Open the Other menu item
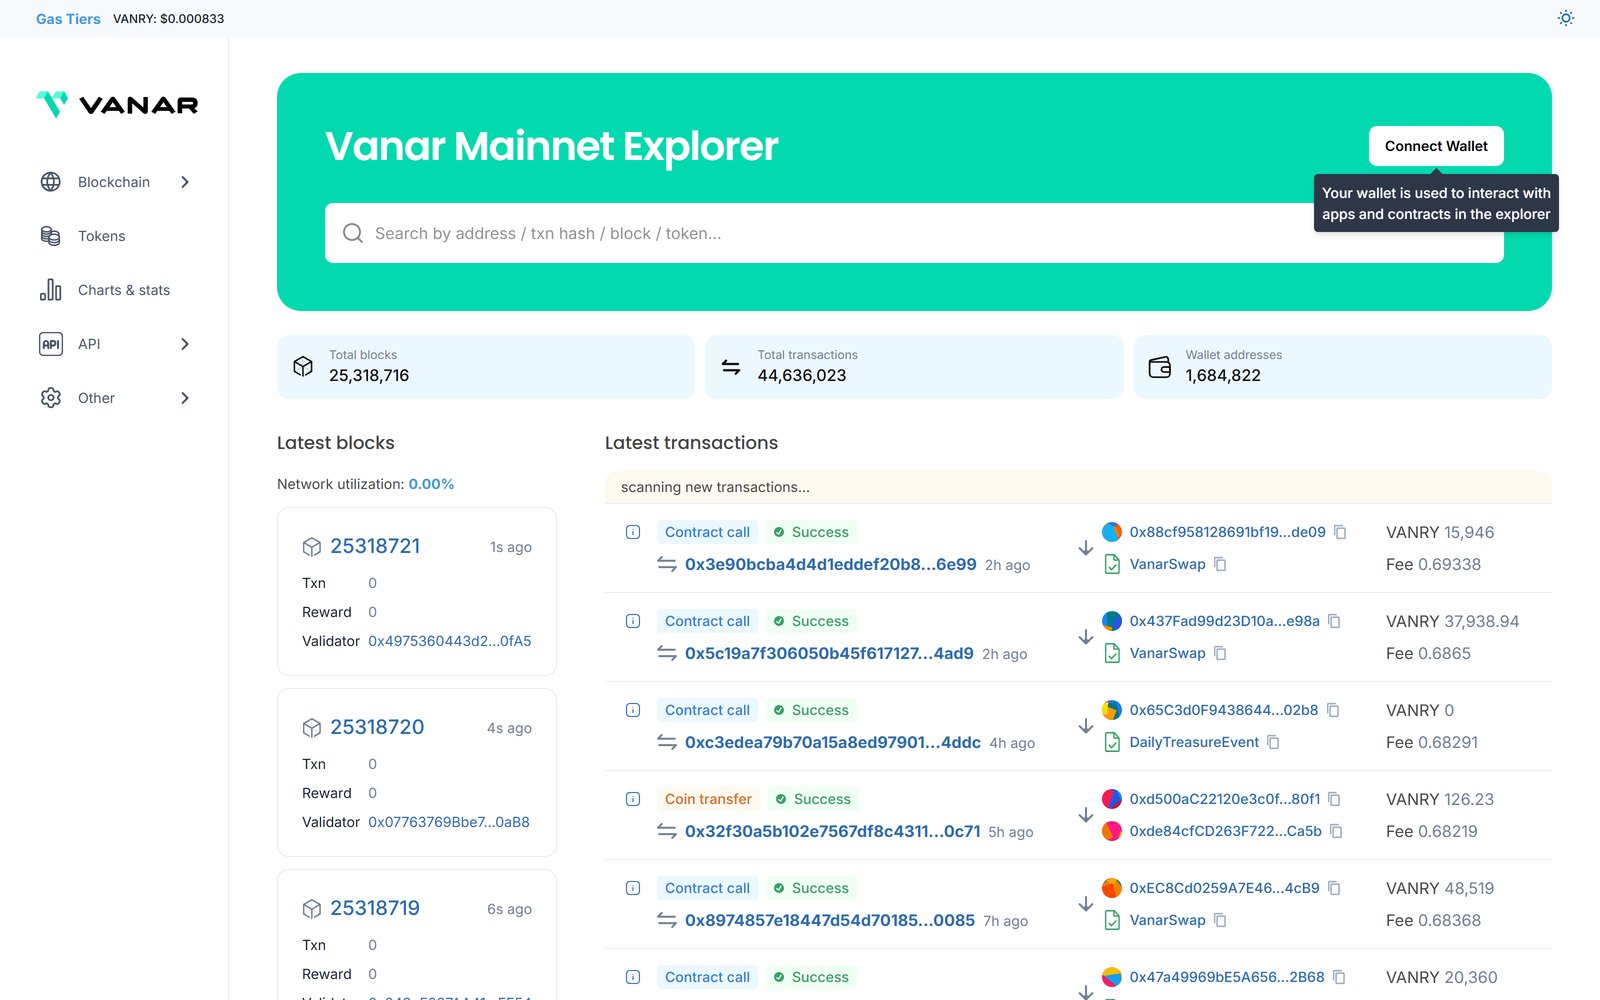The width and height of the screenshot is (1600, 1000). point(96,398)
